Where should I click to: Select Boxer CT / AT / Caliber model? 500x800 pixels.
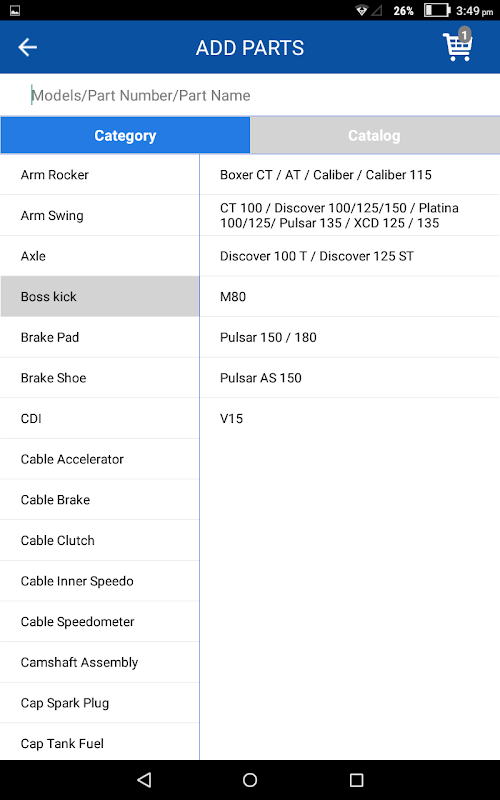(350, 174)
